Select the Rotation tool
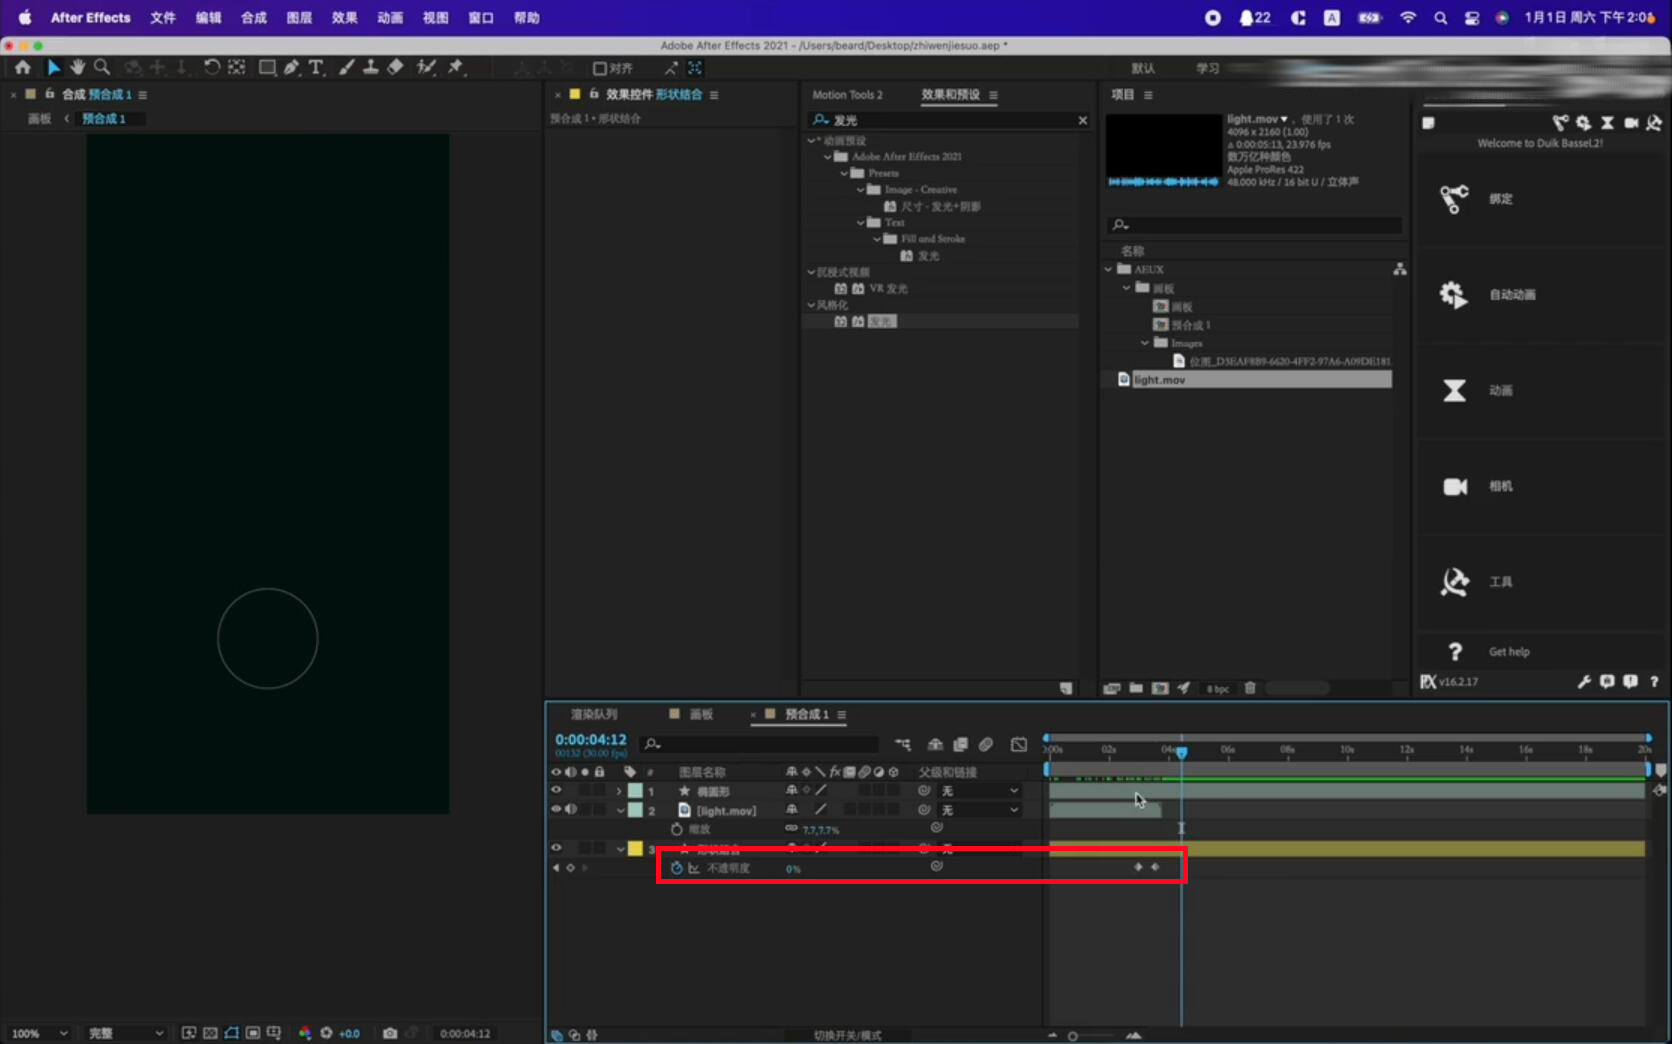The image size is (1672, 1044). click(x=212, y=67)
